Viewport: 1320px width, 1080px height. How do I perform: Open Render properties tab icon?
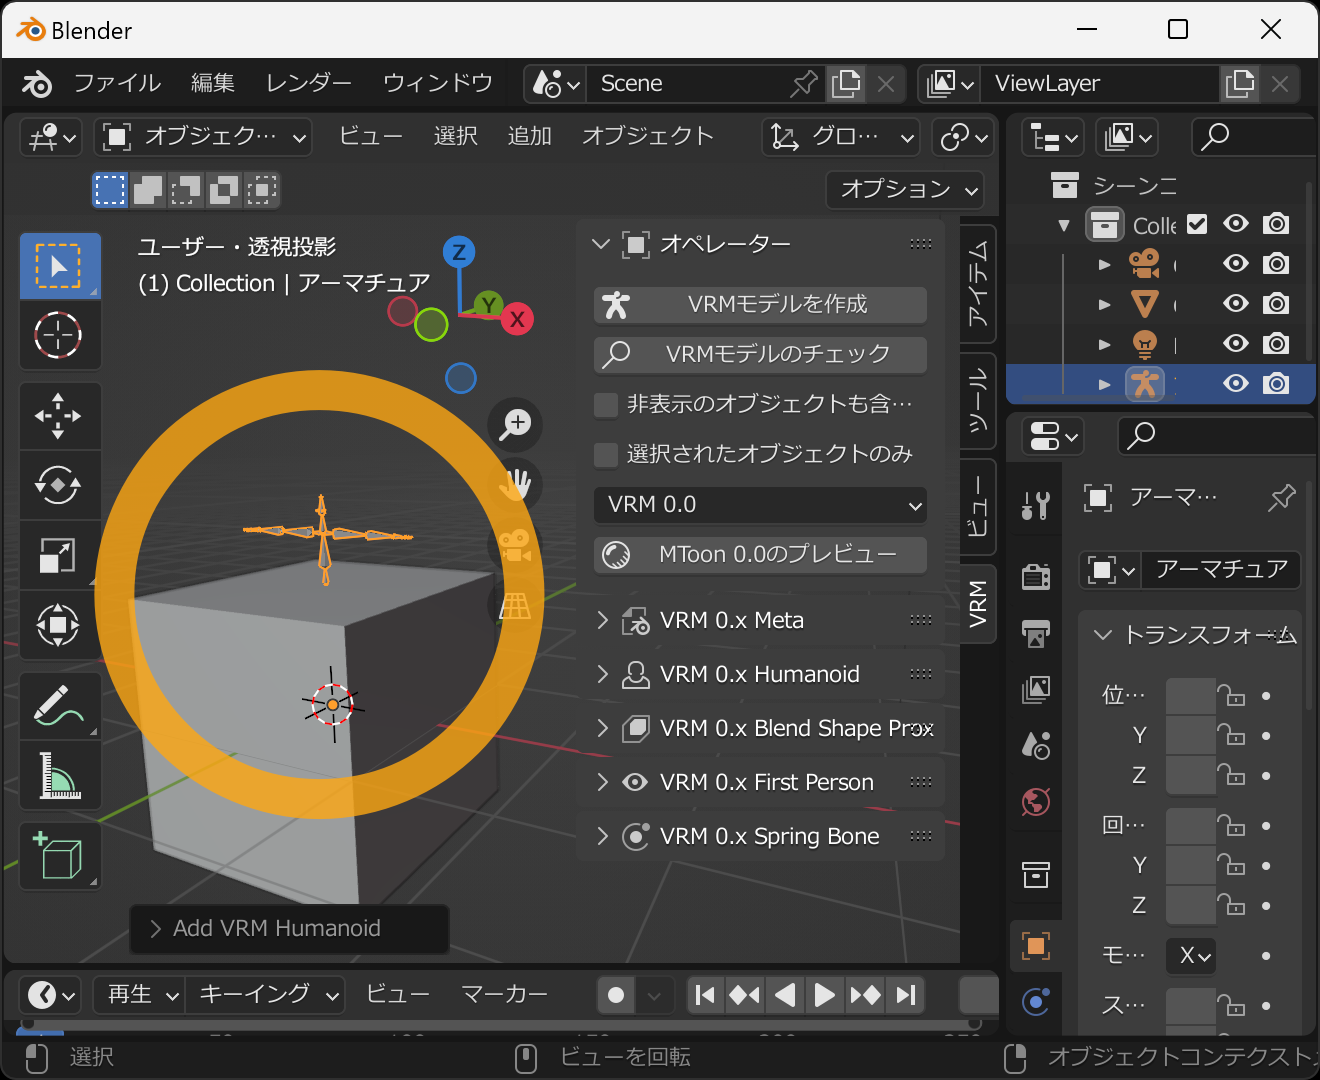[1036, 576]
